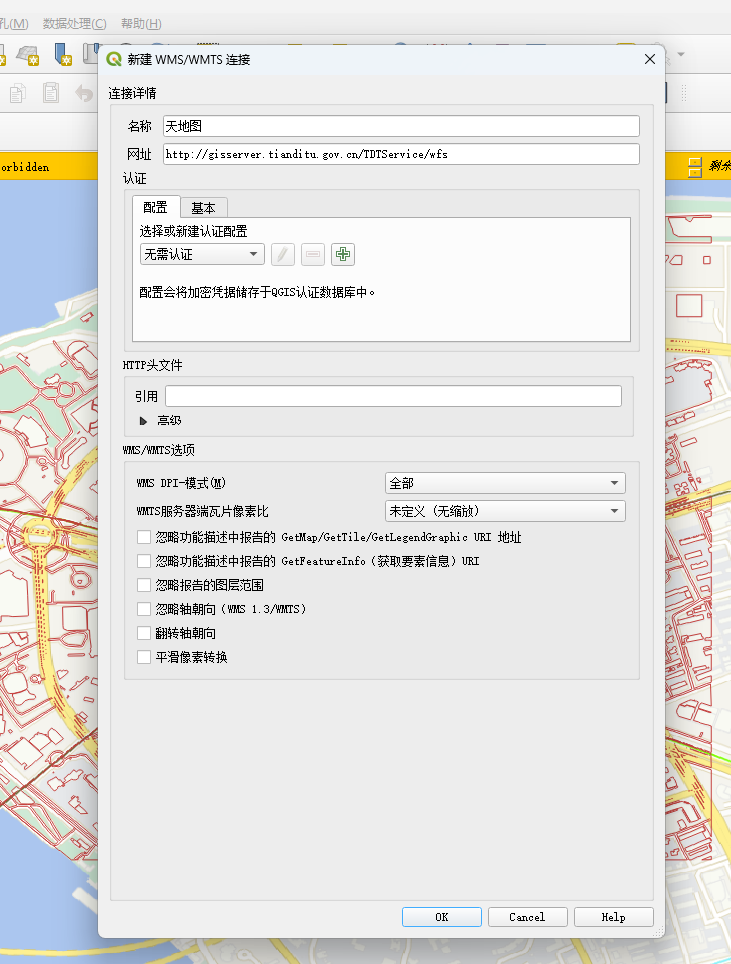Open the WMTS服务器端瓦片像素比 dropdown
This screenshot has height=964, width=731.
point(505,511)
